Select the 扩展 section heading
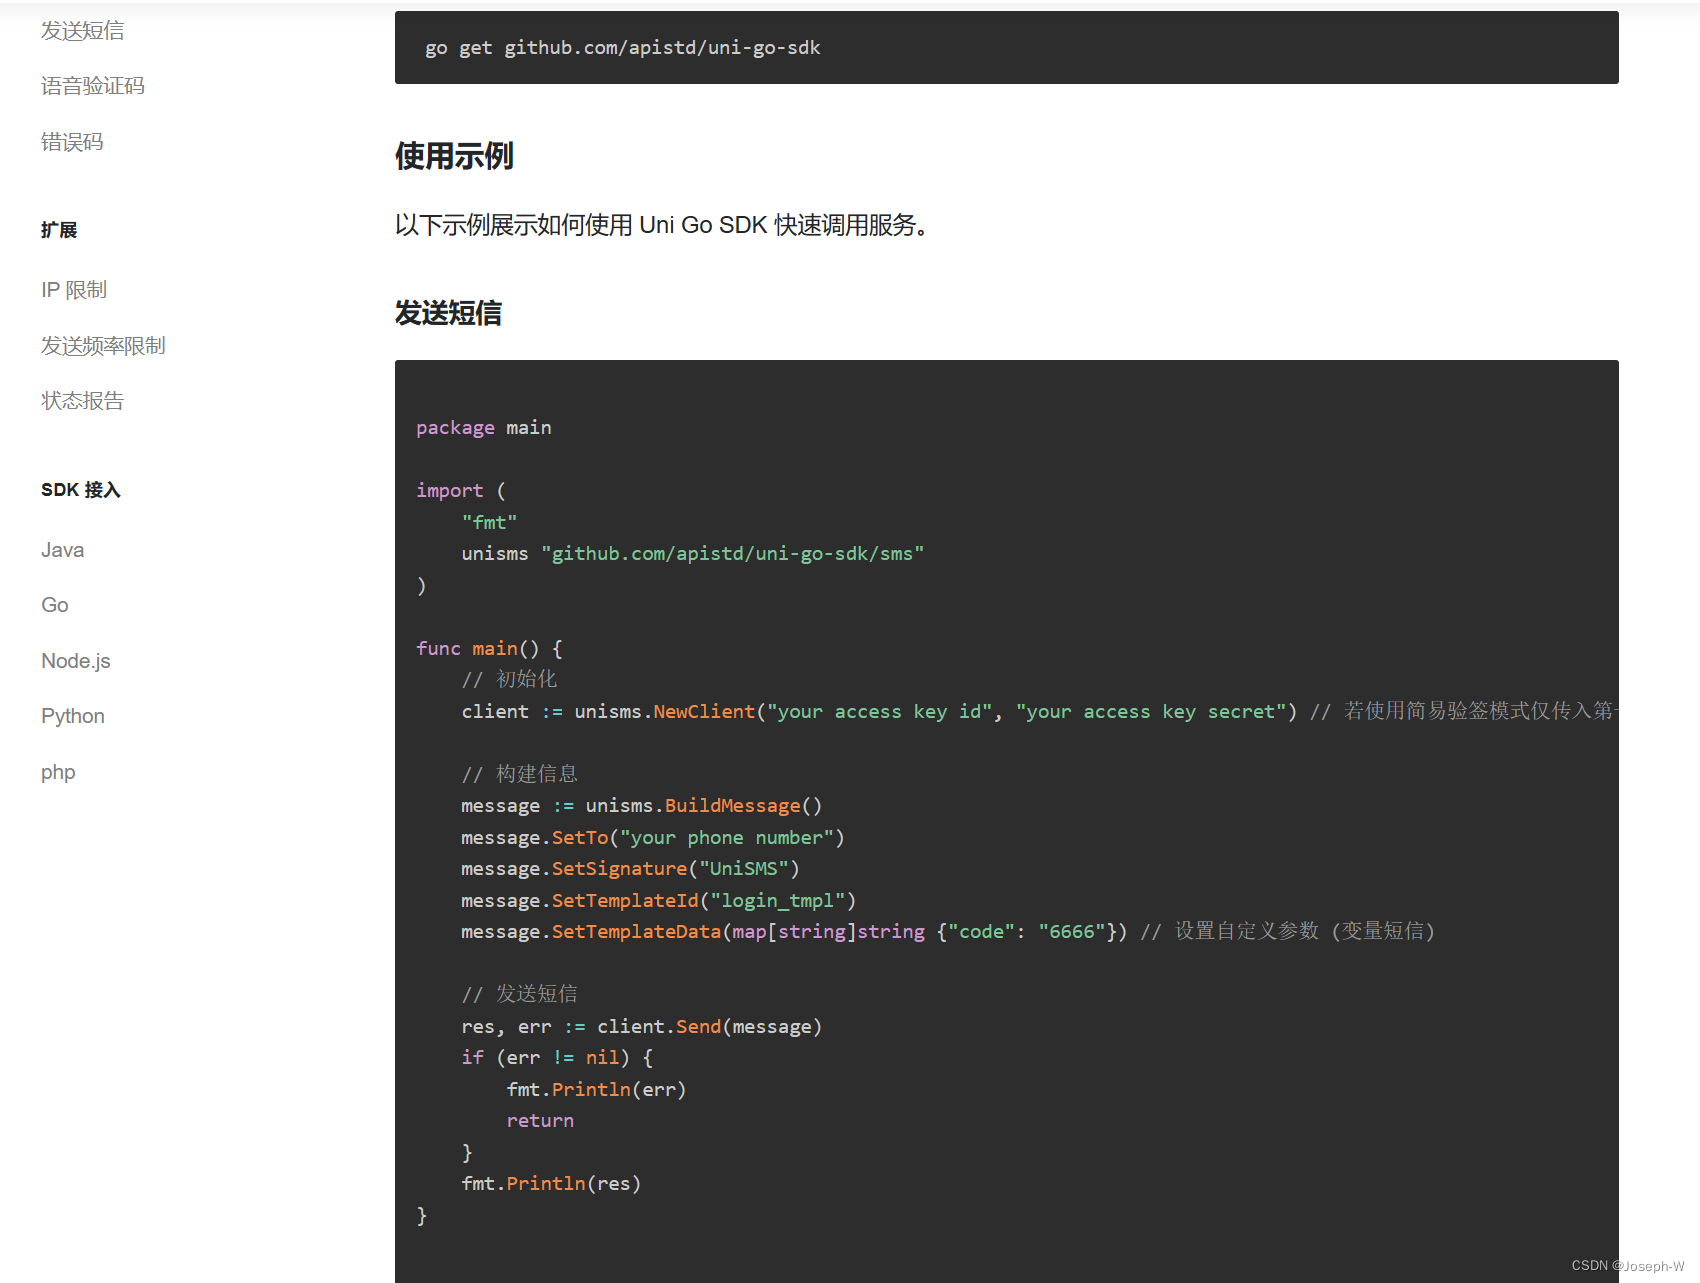 (x=59, y=230)
